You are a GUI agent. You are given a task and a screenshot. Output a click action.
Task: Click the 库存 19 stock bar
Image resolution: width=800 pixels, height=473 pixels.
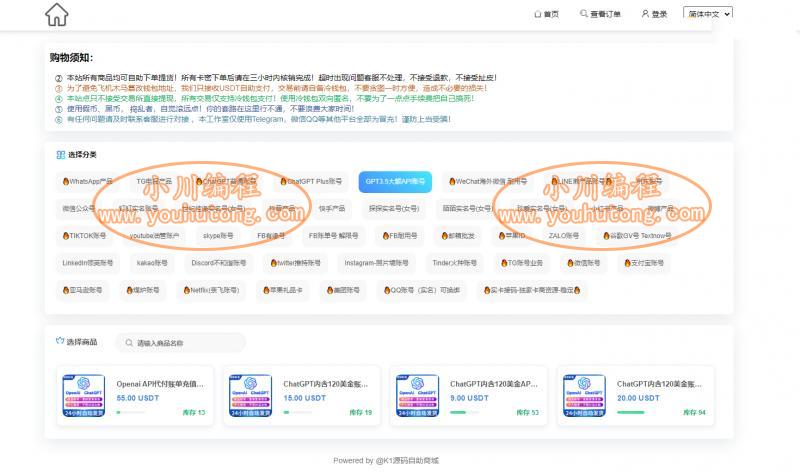tap(297, 412)
